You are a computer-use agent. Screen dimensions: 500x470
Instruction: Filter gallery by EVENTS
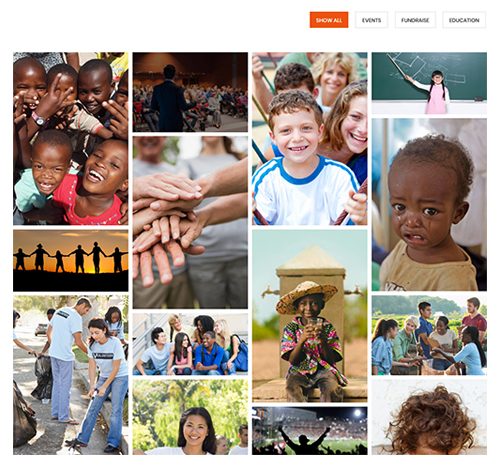(371, 20)
